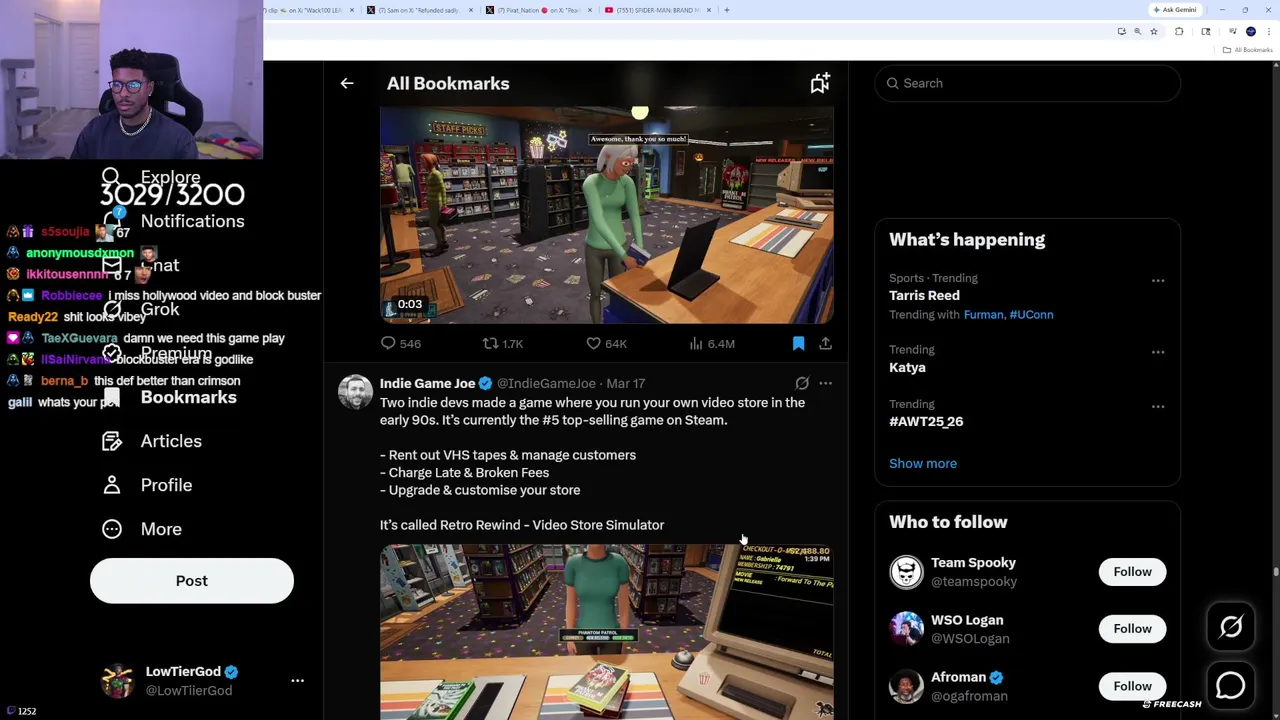Click the Post button

192,581
